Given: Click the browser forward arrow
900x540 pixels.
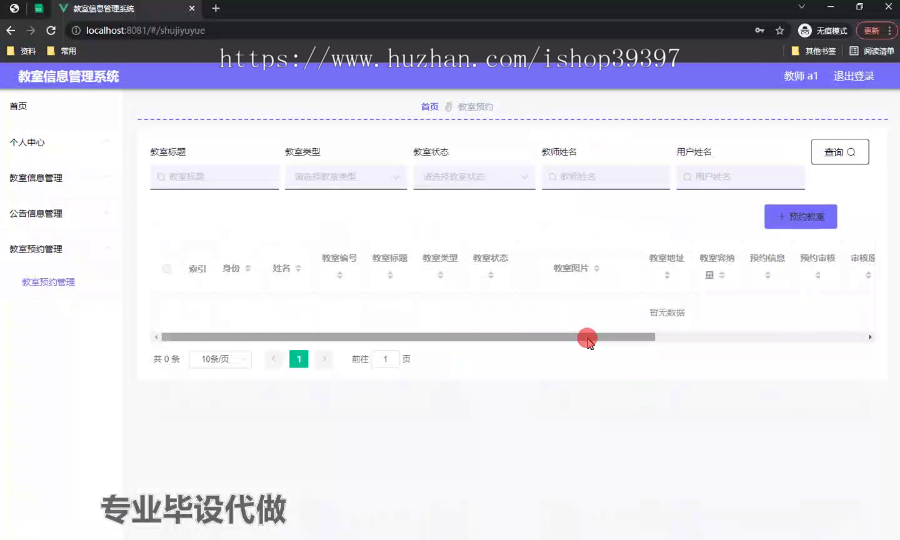Looking at the screenshot, I should click(x=30, y=30).
